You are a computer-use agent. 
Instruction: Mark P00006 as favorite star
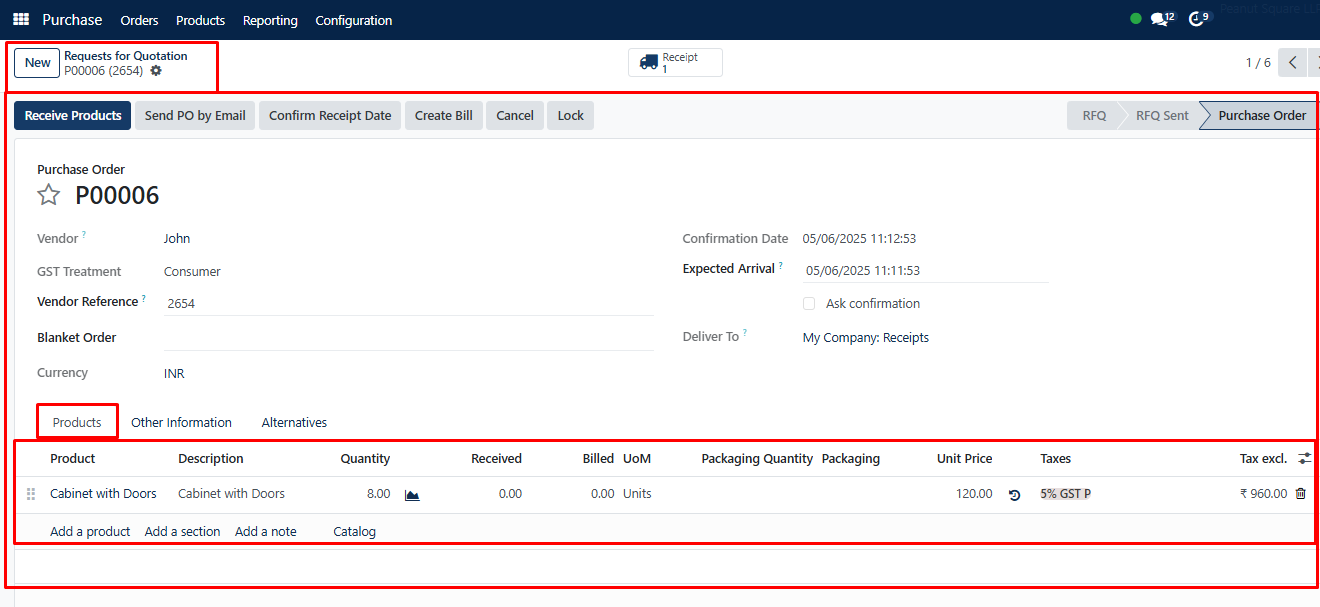pos(49,195)
